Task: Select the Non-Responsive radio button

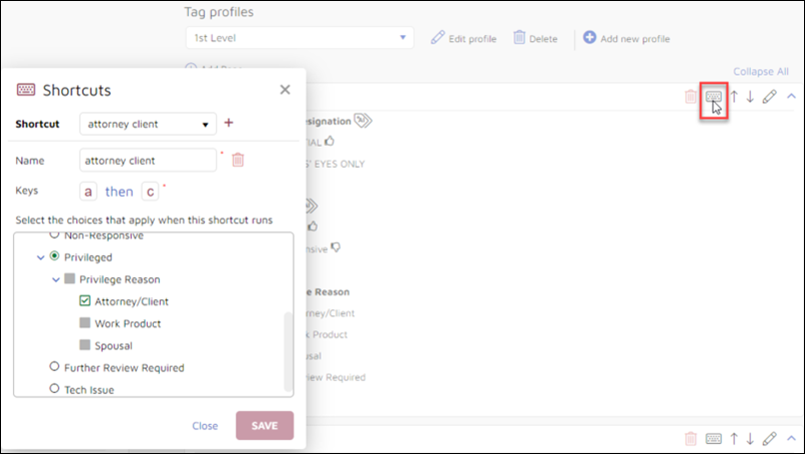Action: 54,235
